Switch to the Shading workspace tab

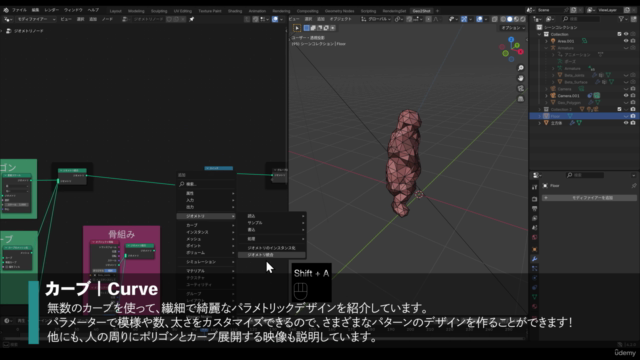(x=235, y=11)
